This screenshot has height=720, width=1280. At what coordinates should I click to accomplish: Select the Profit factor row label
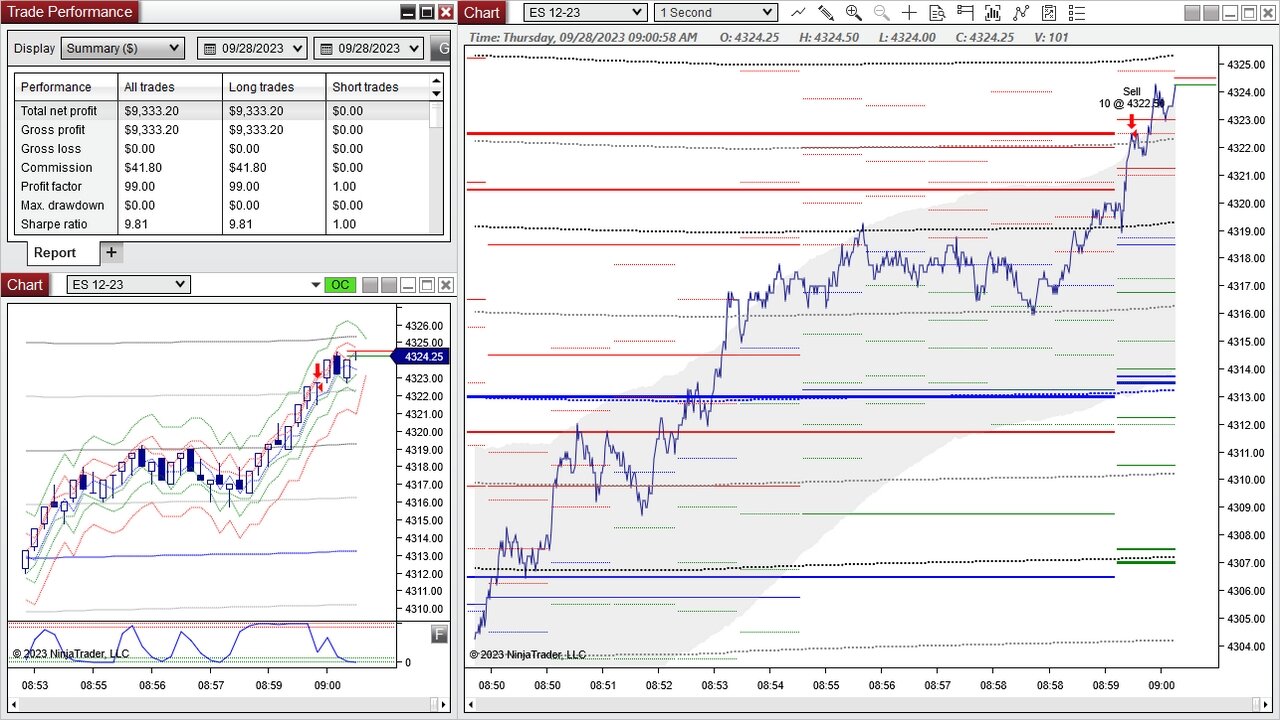tap(51, 187)
